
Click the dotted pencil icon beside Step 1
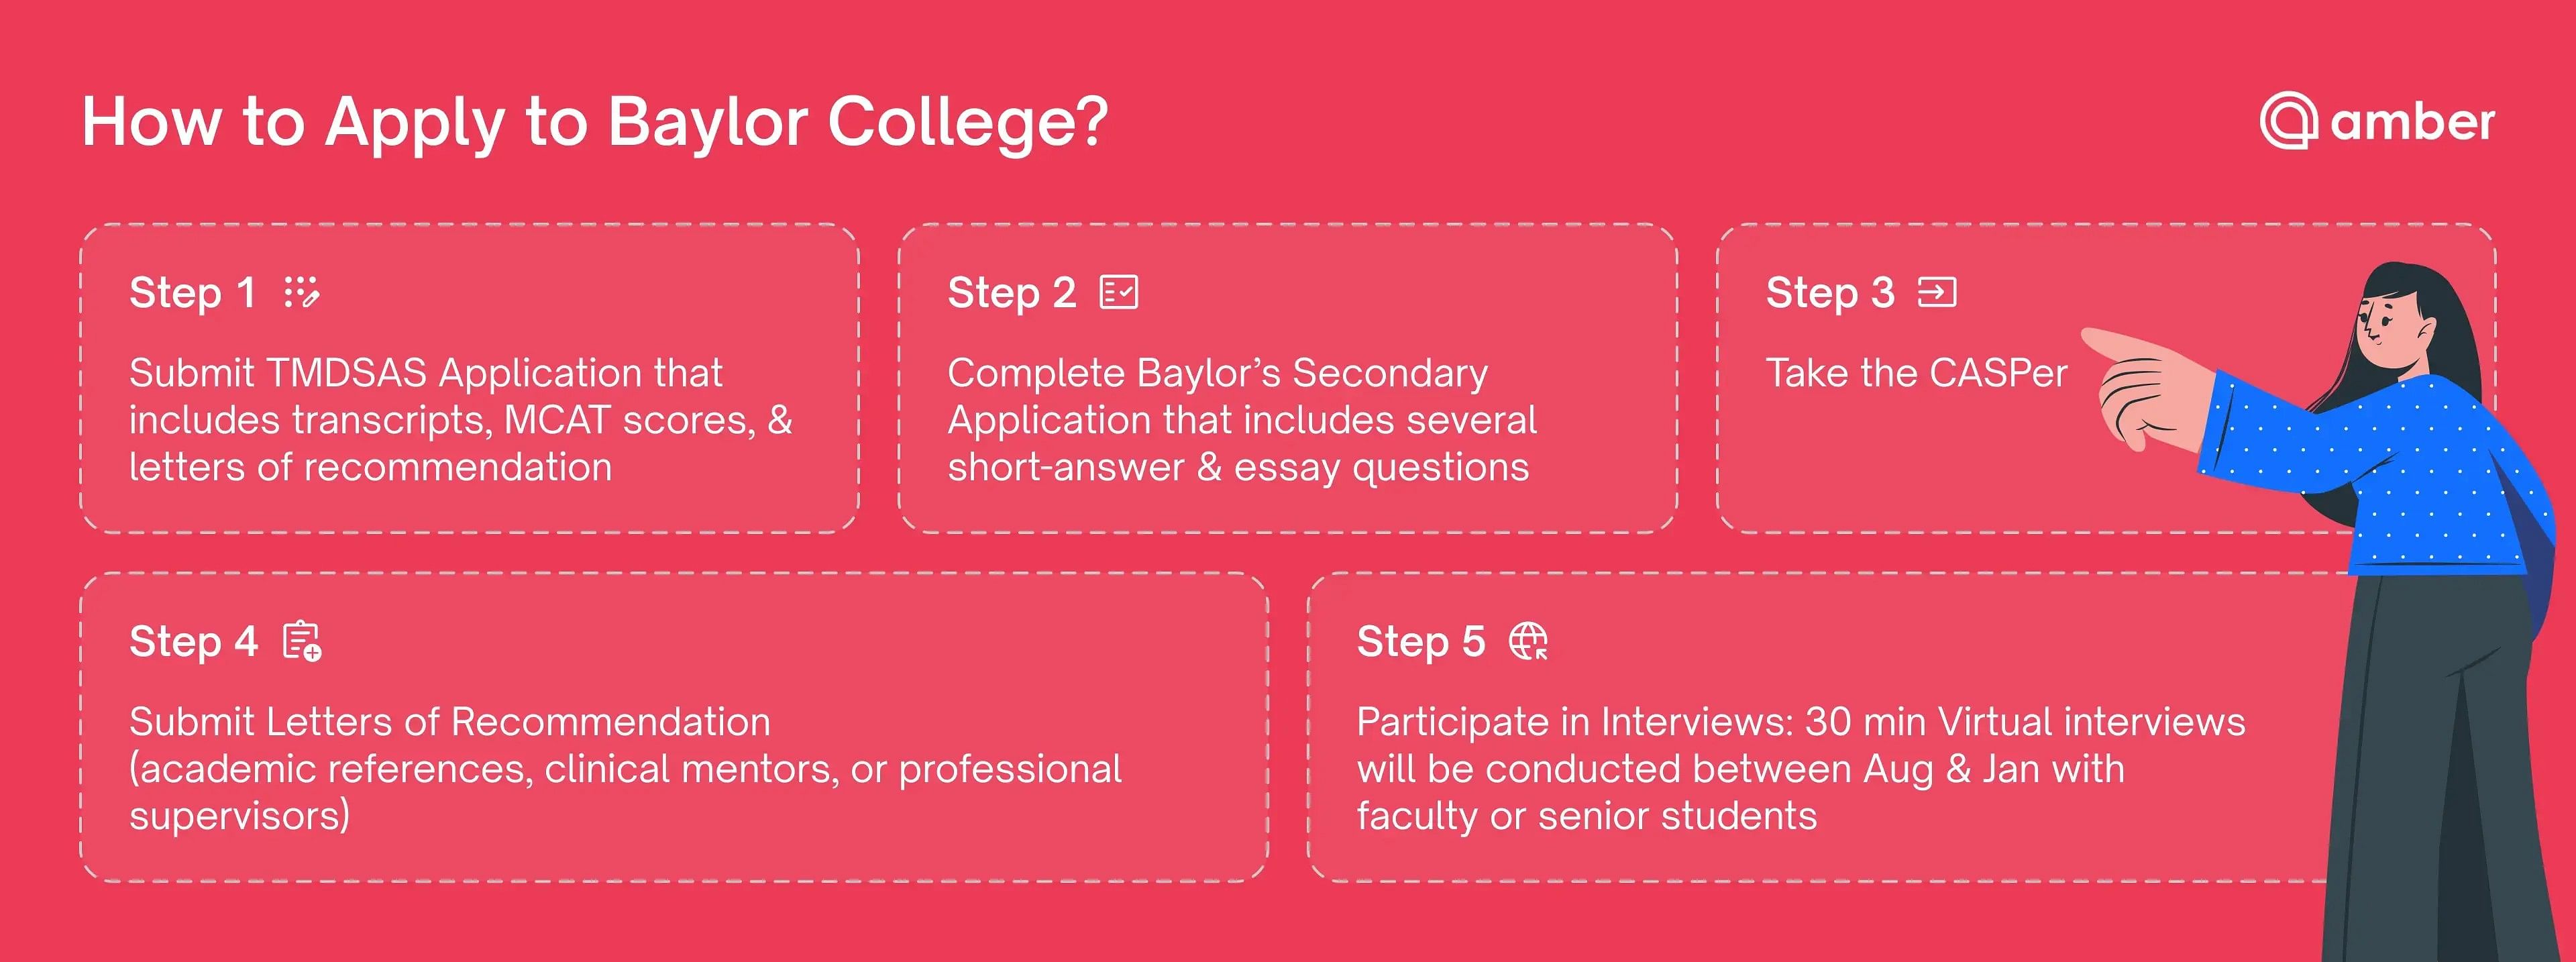coord(301,293)
